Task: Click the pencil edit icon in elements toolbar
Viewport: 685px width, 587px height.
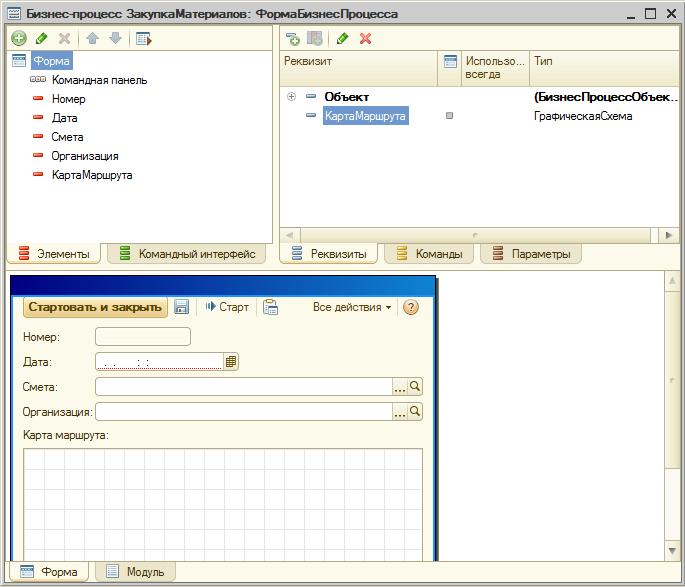Action: [42, 38]
